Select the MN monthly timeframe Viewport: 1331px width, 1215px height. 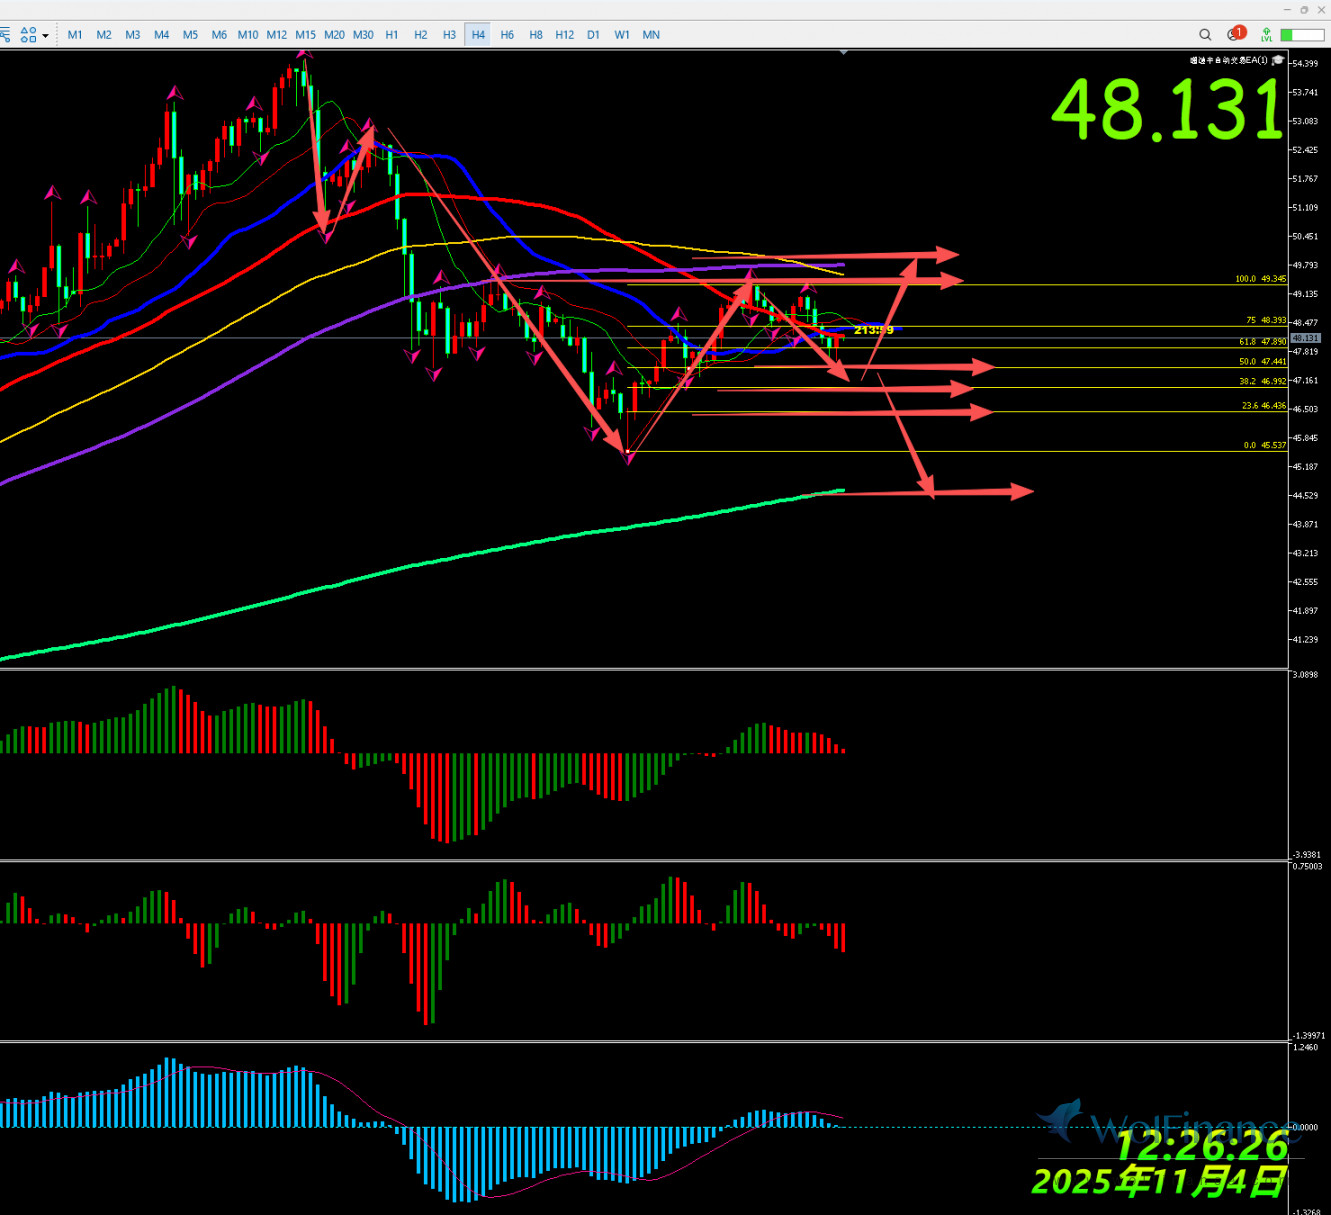coord(651,35)
